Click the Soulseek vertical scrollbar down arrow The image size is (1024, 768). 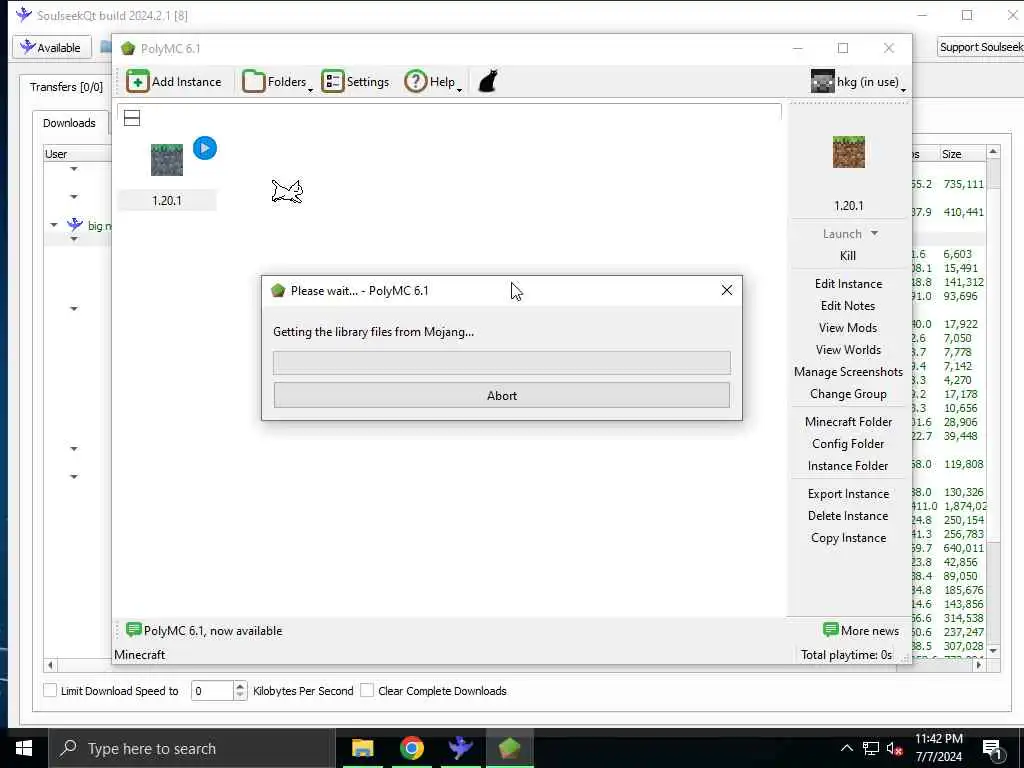click(993, 650)
